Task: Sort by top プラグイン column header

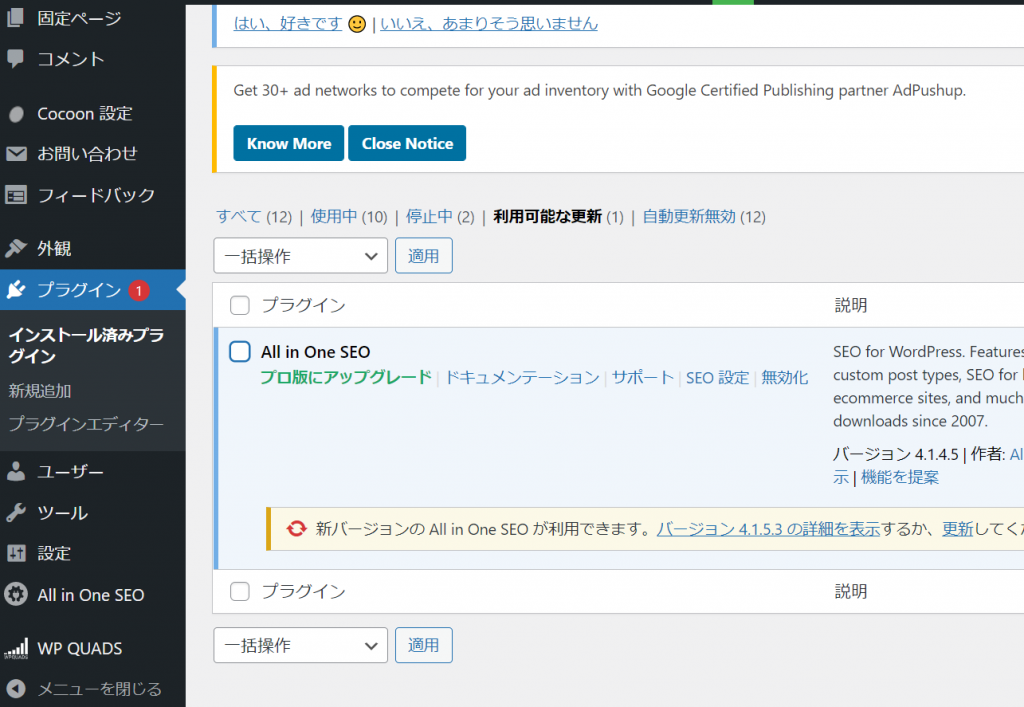Action: click(304, 305)
